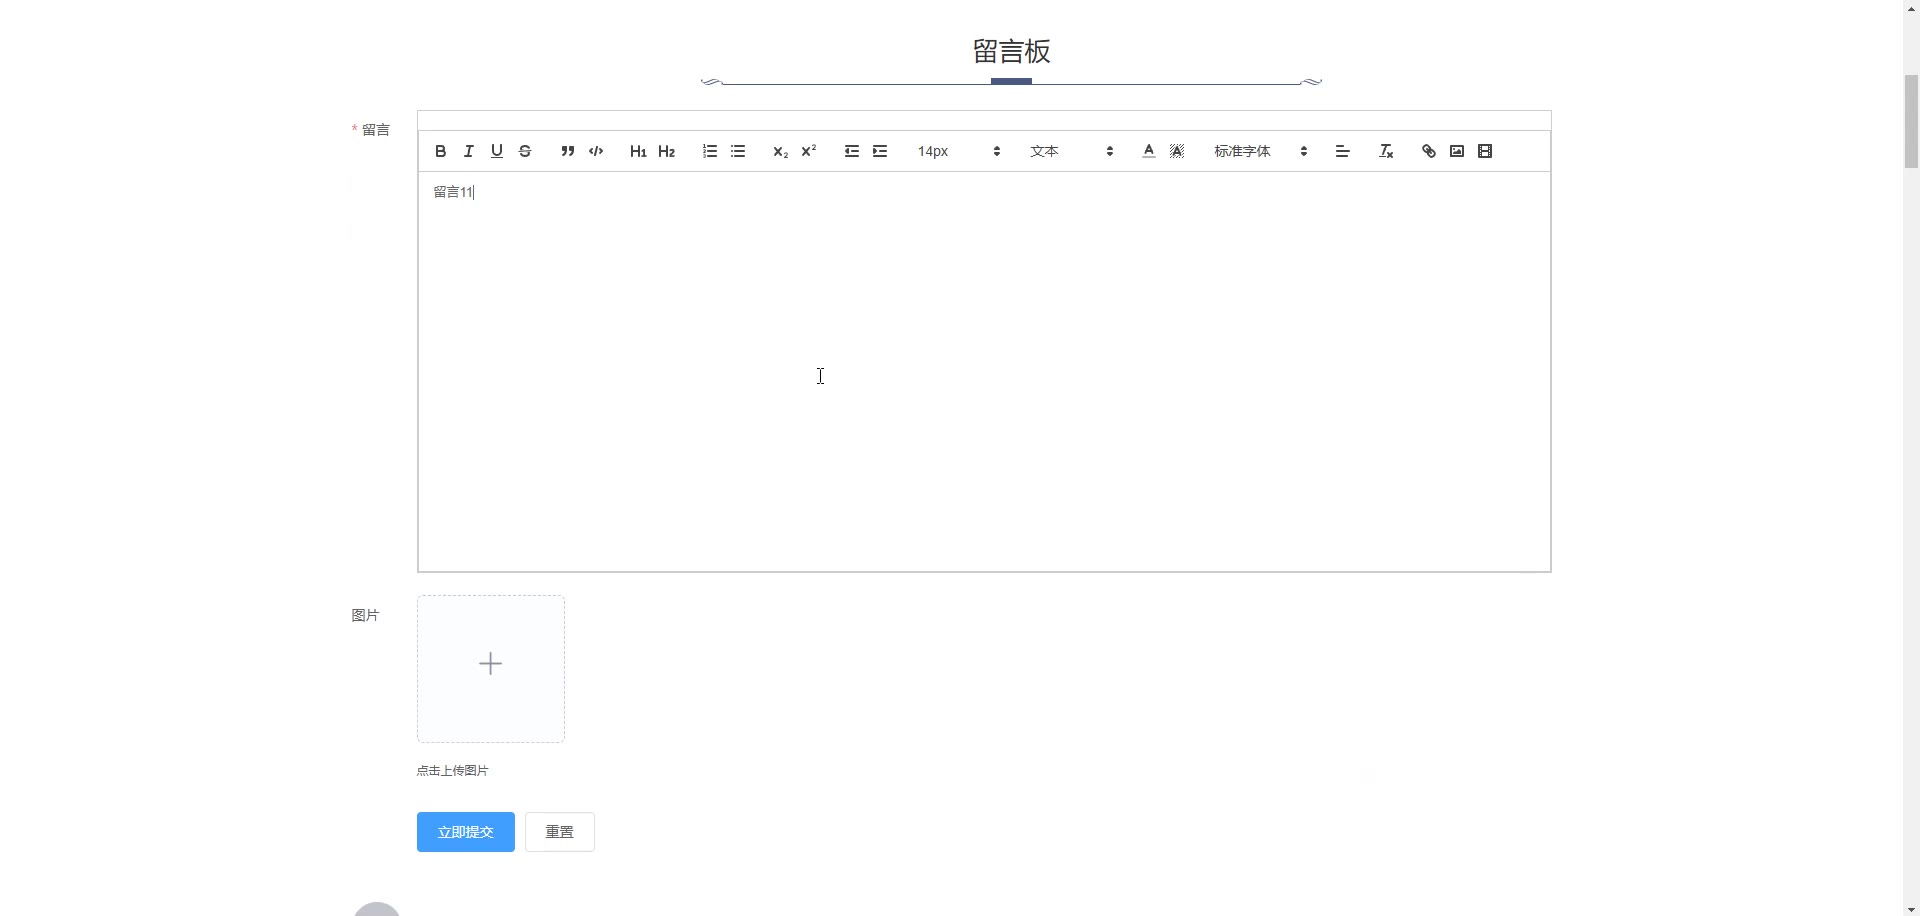Toggle strikethrough formatting
Image resolution: width=1920 pixels, height=916 pixels.
(524, 151)
